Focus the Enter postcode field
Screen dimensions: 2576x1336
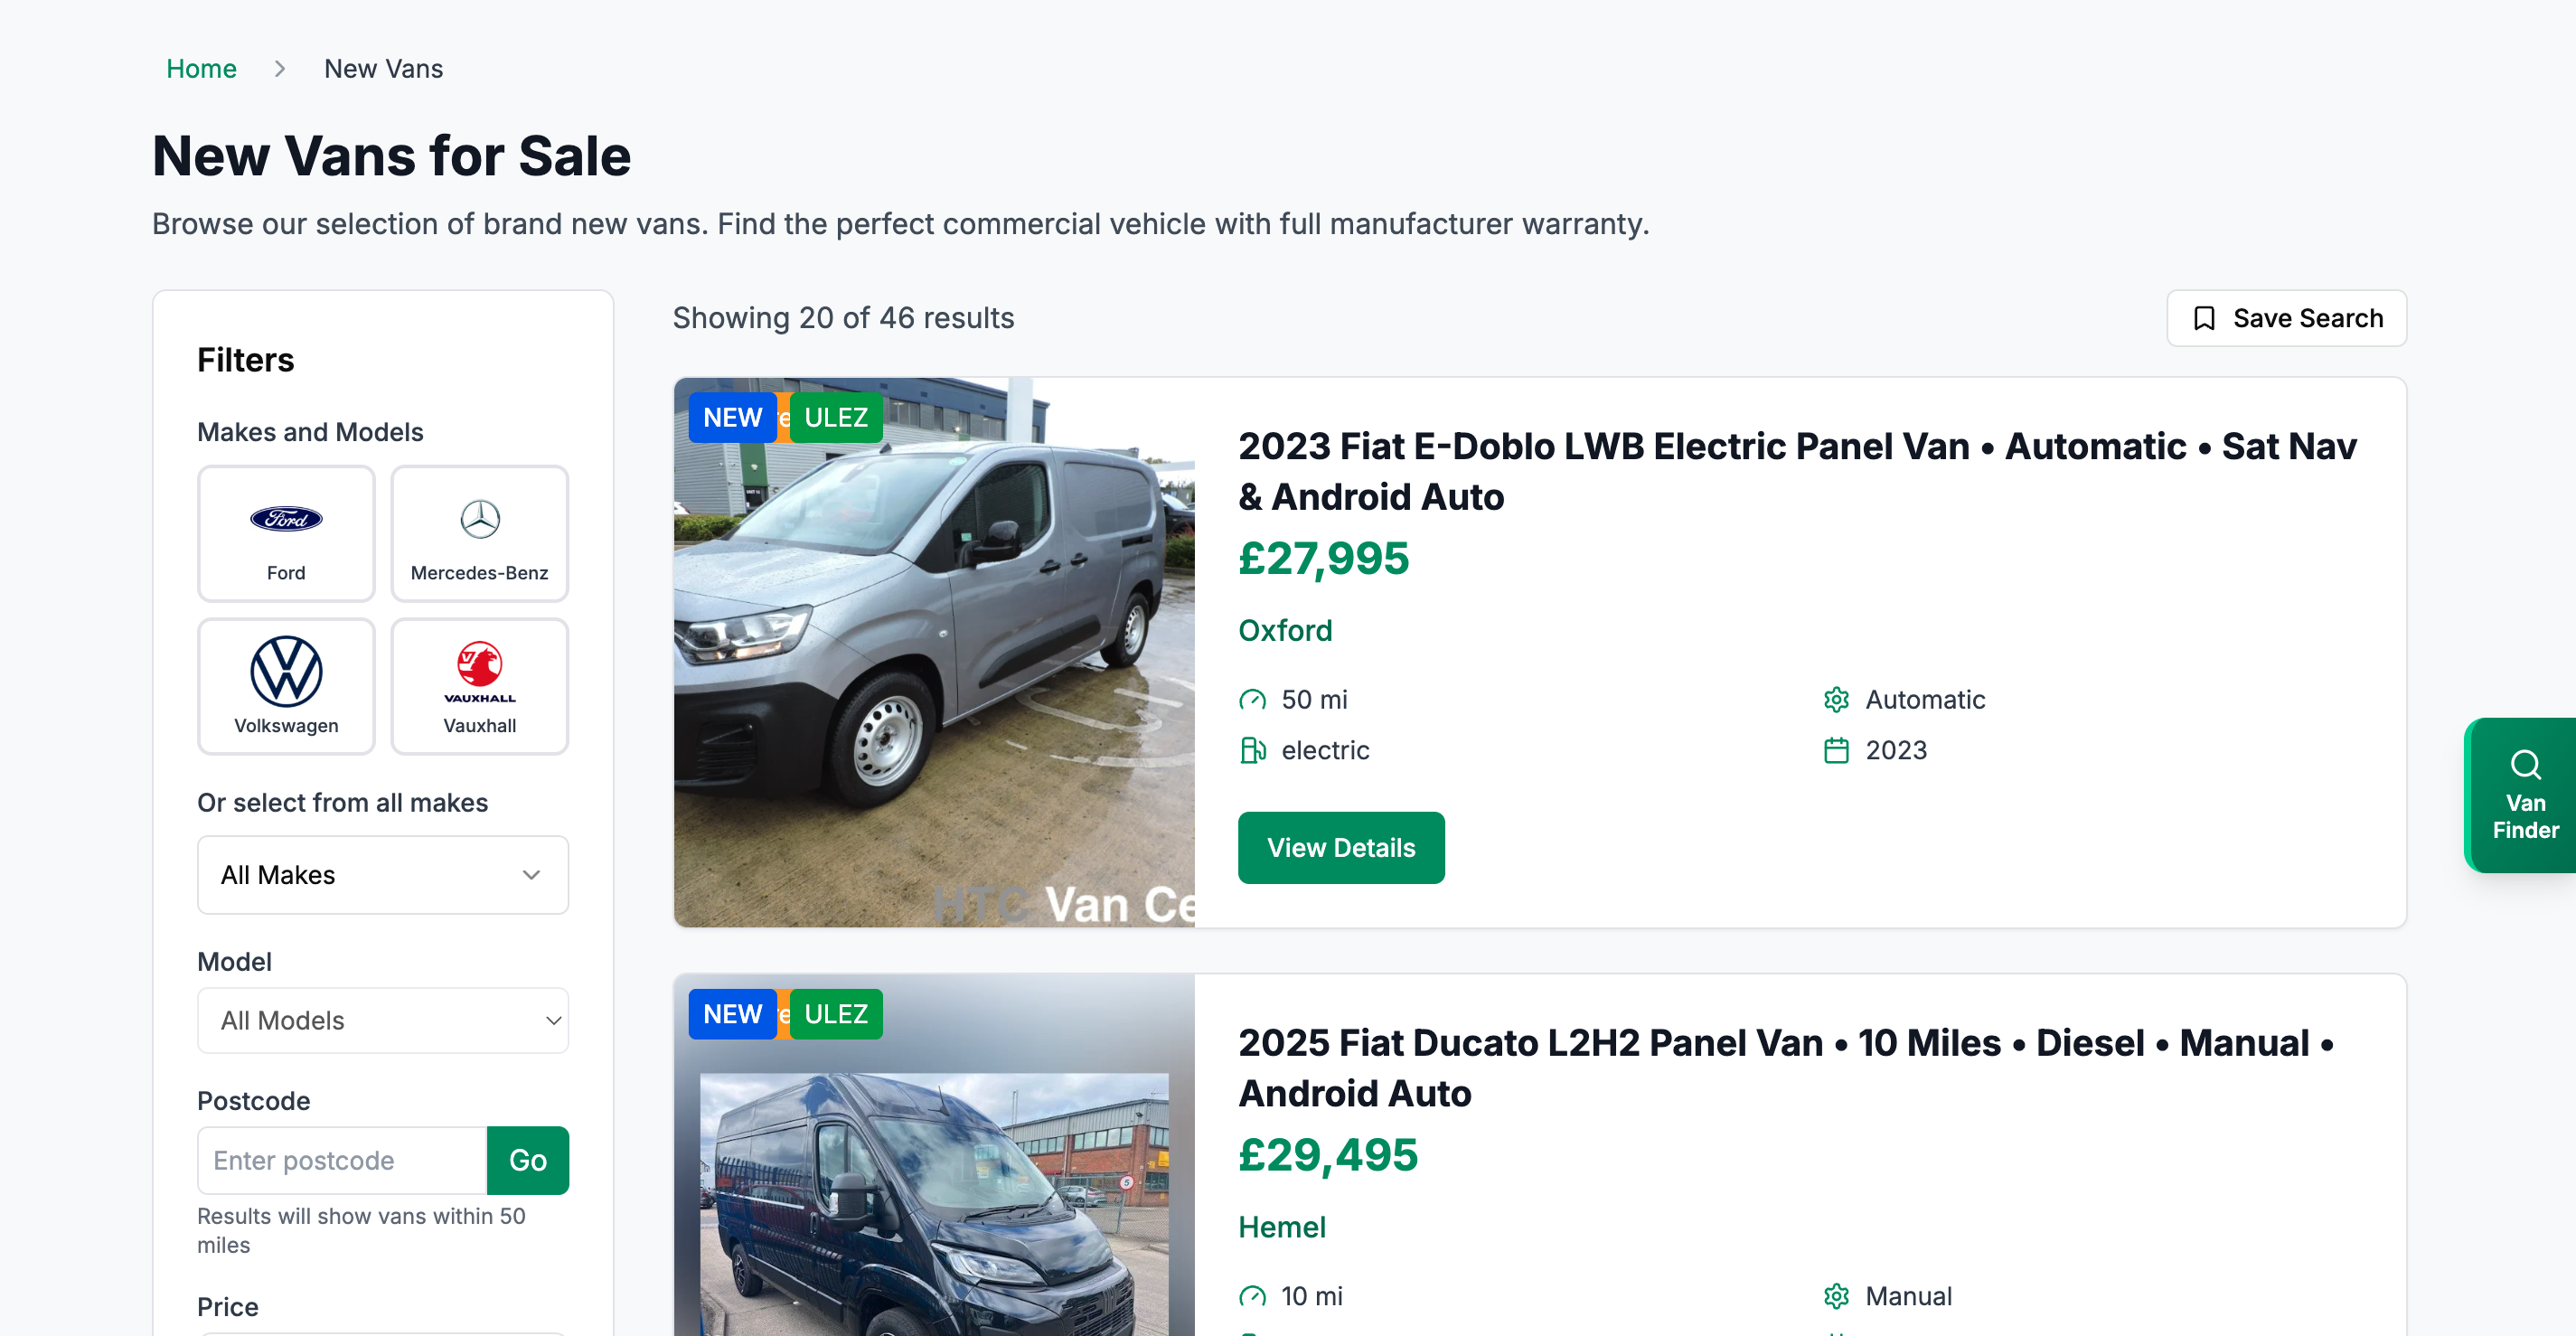[342, 1160]
